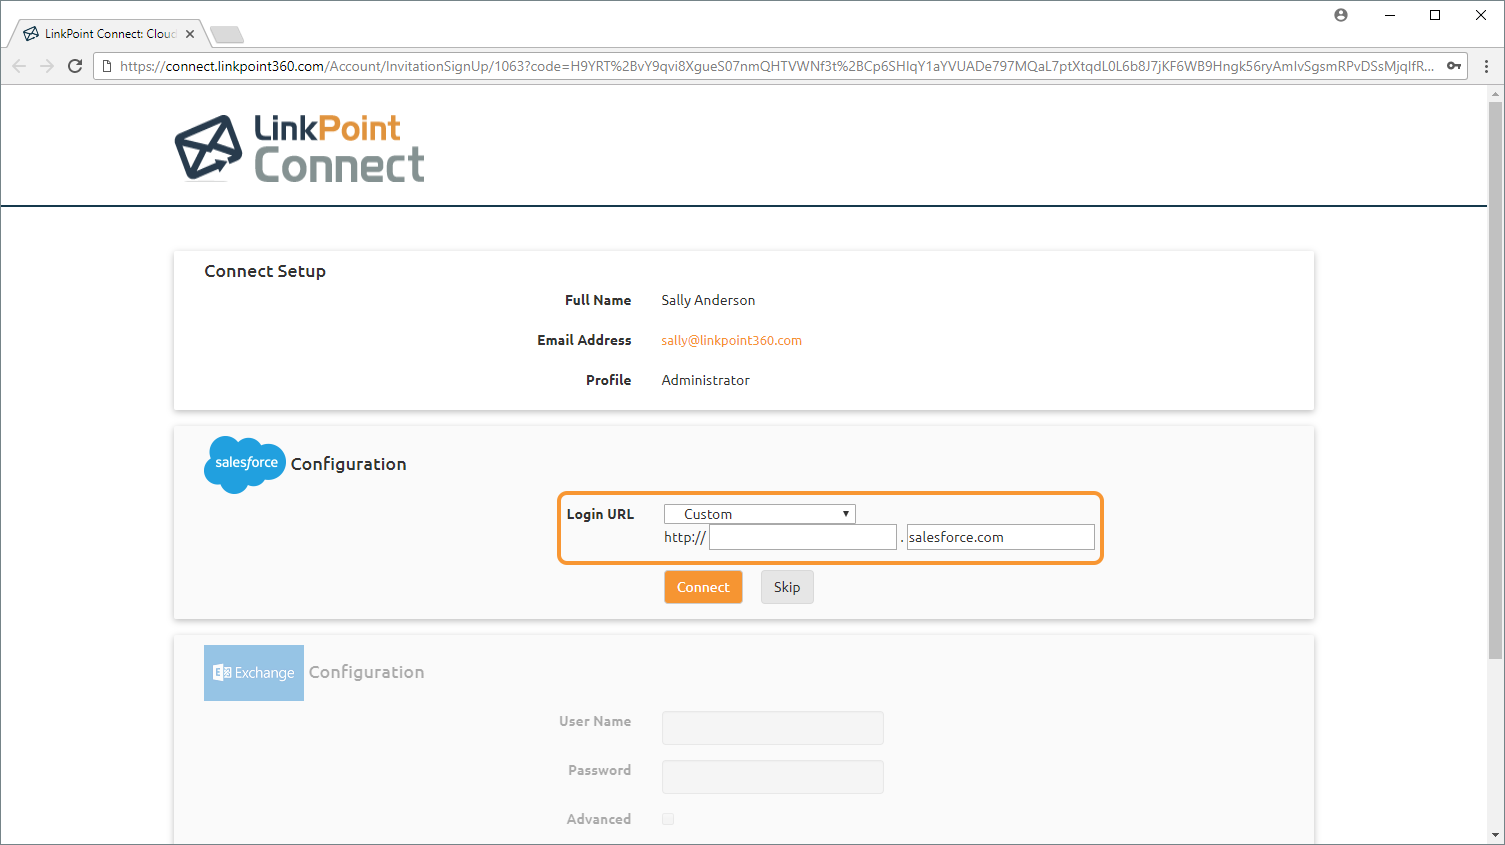Close the LinkPoint Connect tab
The height and width of the screenshot is (845, 1505).
click(190, 34)
